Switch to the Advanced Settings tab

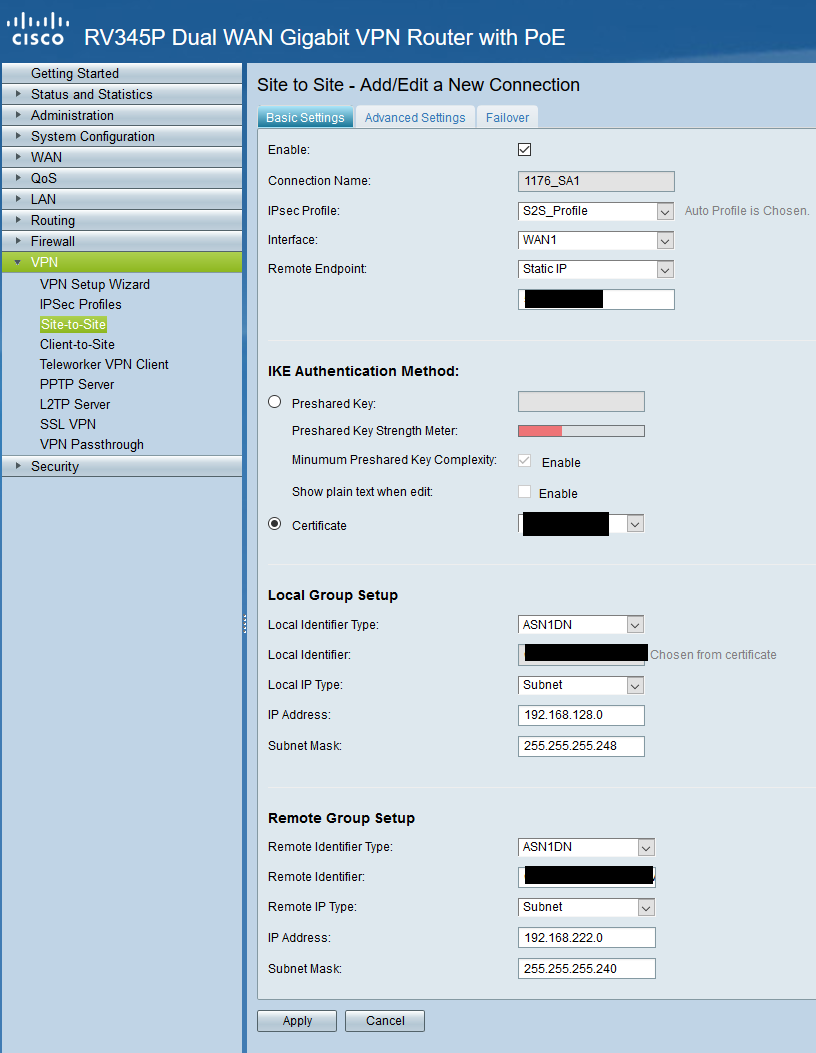pos(414,117)
